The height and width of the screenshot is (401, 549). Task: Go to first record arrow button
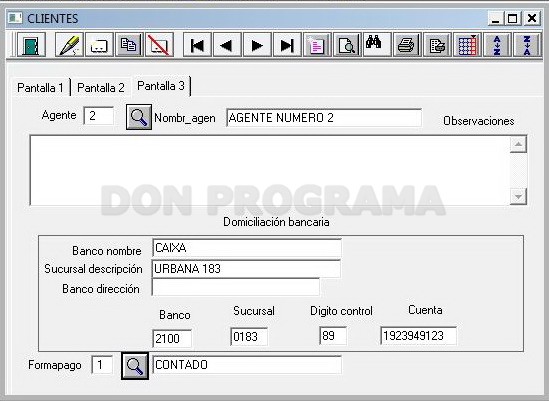pos(197,45)
